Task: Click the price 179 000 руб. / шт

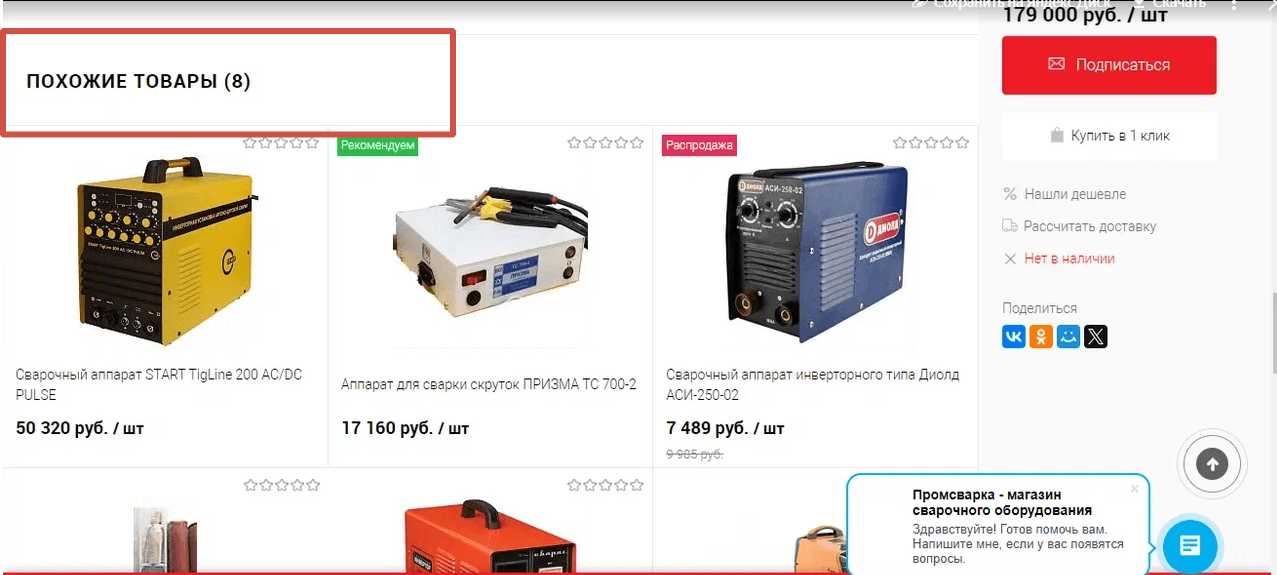Action: tap(1085, 15)
